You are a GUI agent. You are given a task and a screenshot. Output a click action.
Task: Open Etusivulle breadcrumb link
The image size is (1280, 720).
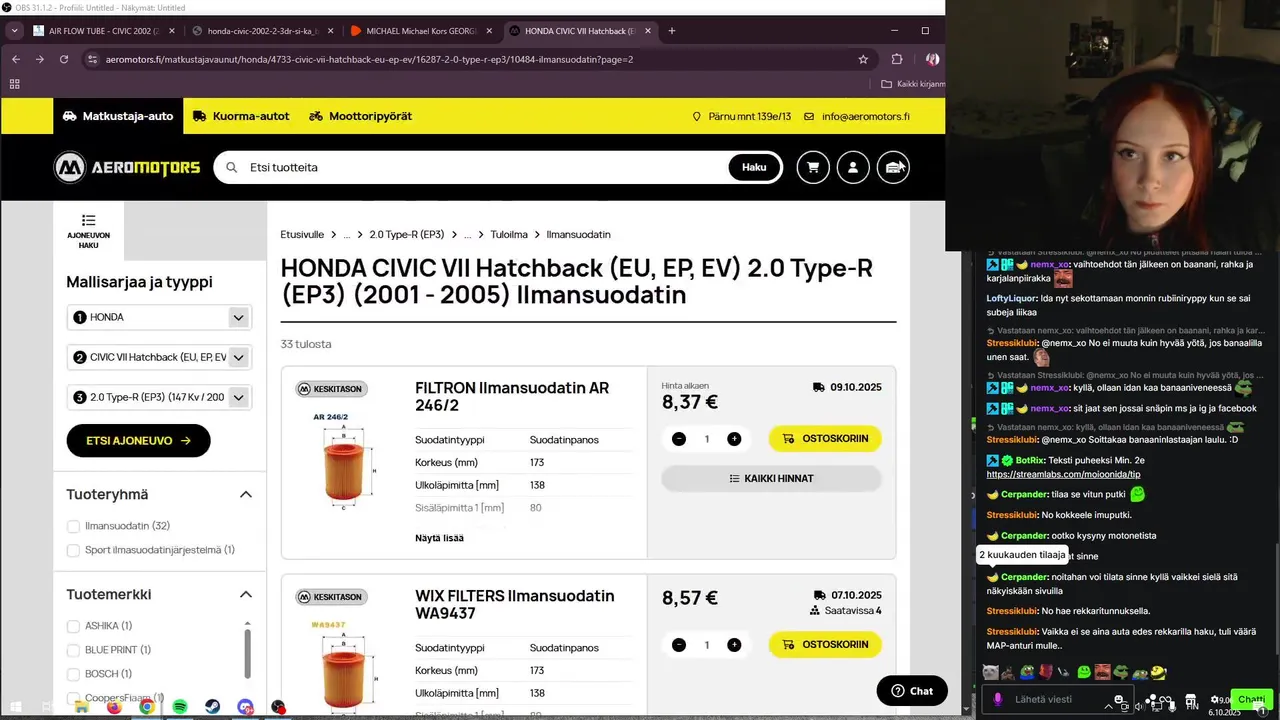pos(302,235)
